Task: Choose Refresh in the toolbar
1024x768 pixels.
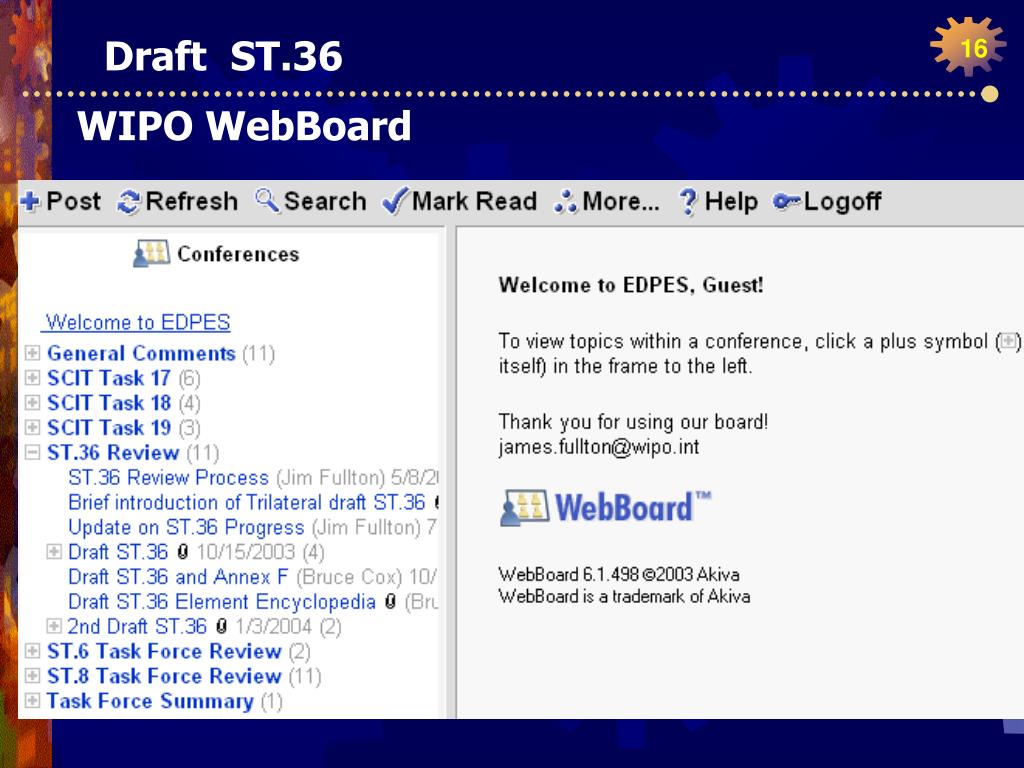Action: point(191,201)
